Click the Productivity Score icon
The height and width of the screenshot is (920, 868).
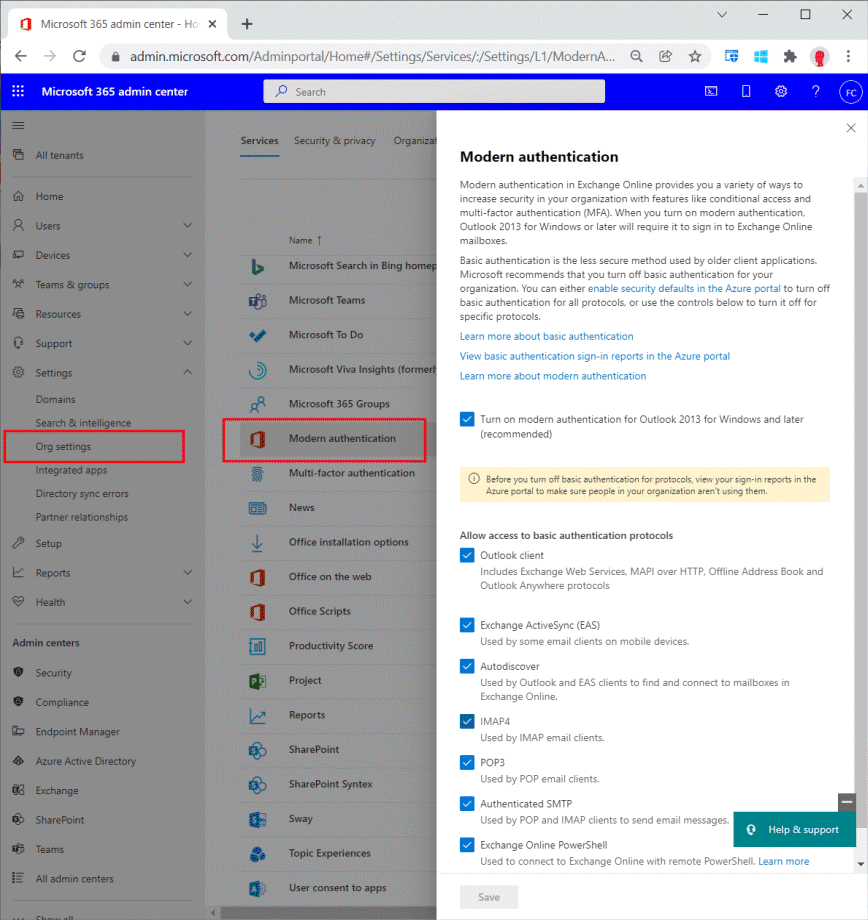tap(258, 646)
